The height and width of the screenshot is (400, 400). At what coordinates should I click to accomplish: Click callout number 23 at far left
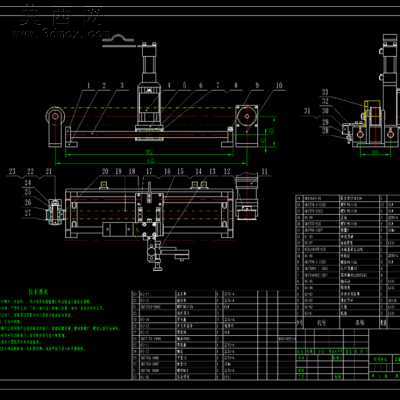click(x=12, y=172)
